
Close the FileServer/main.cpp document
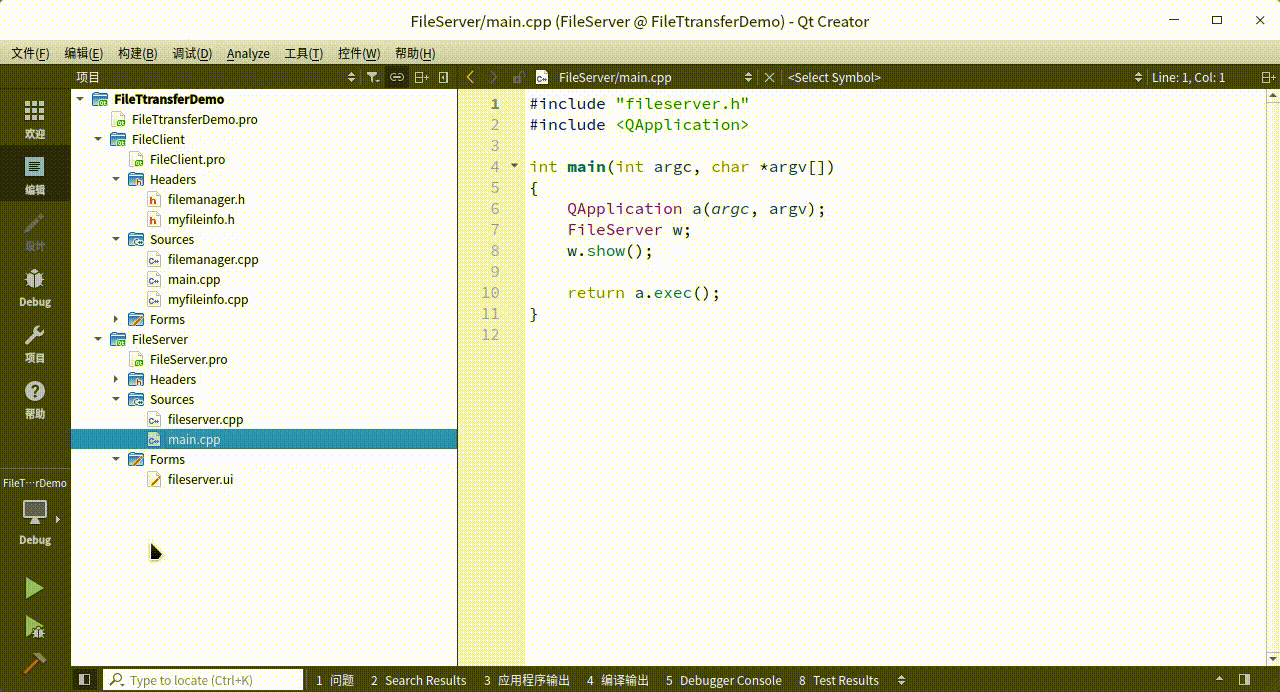pyautogui.click(x=769, y=77)
